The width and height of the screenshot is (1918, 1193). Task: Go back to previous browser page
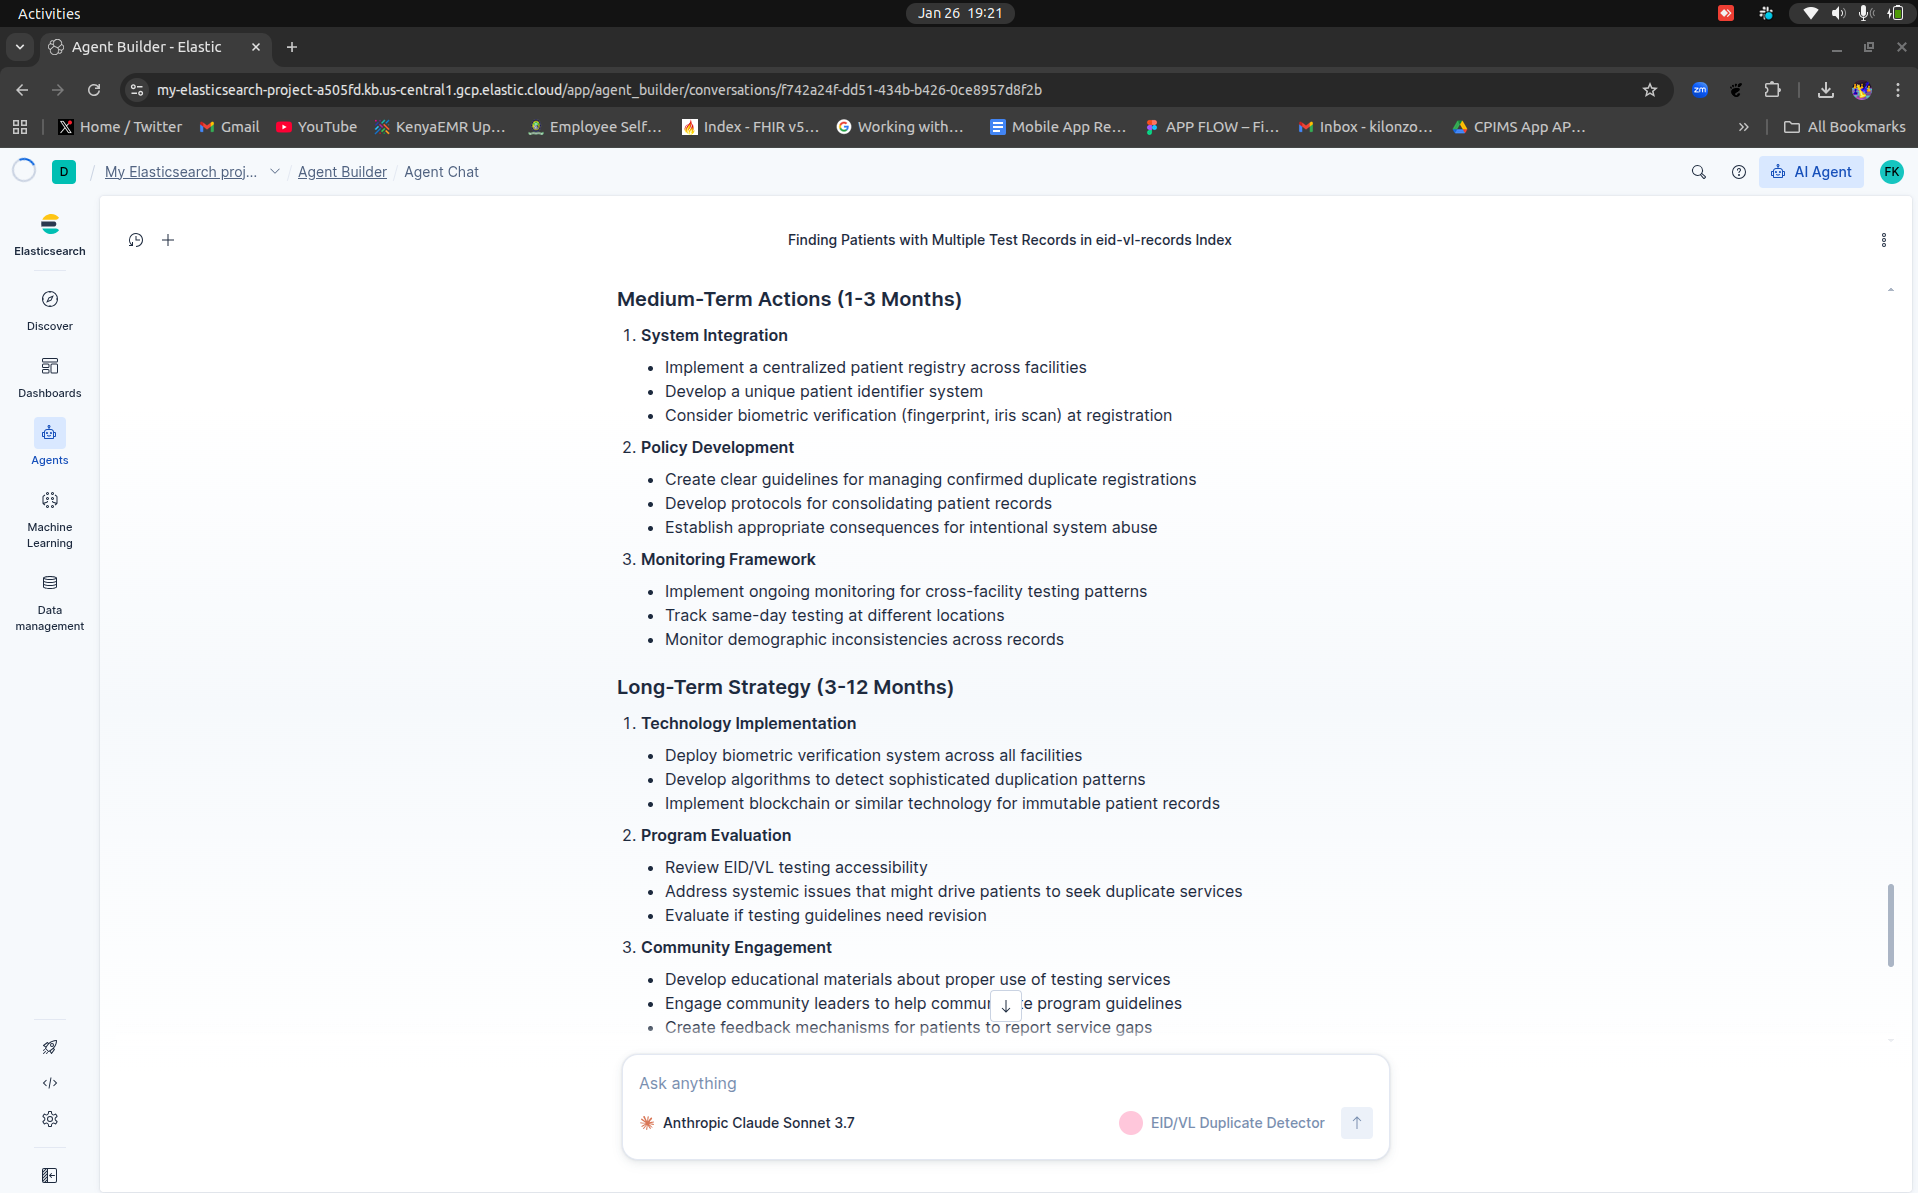tap(22, 90)
